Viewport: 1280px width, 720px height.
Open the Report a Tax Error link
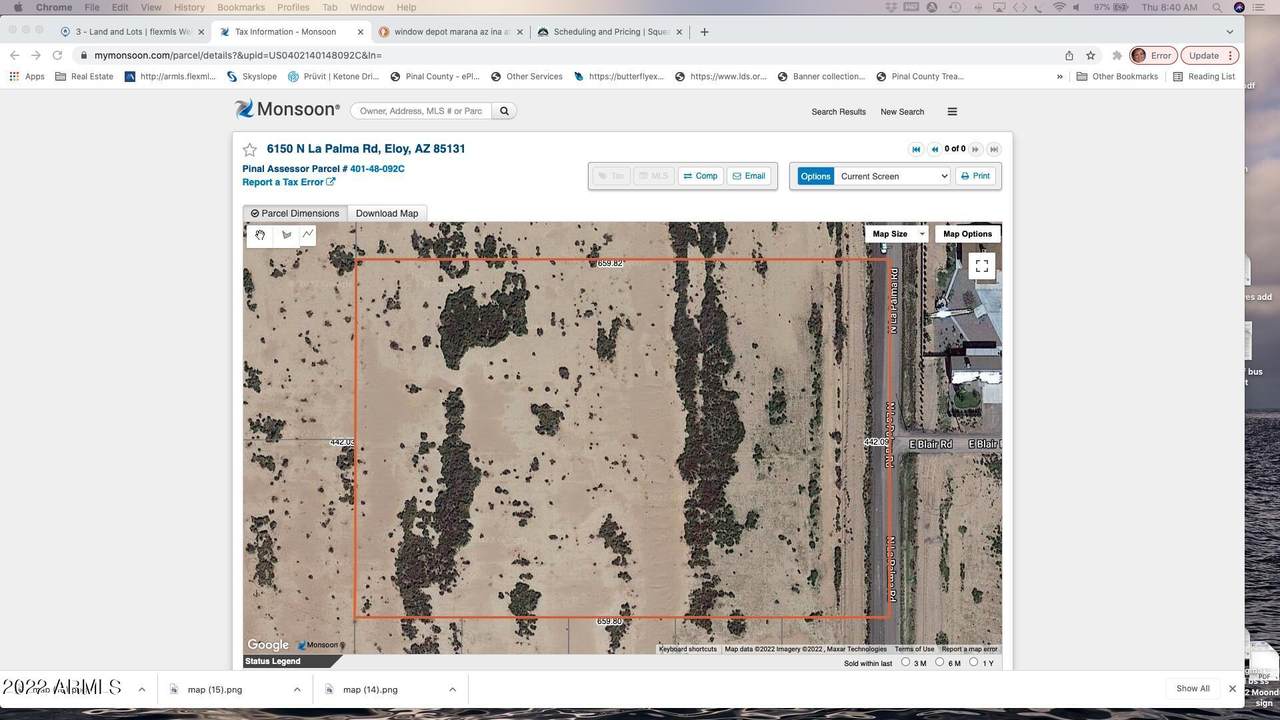tap(289, 182)
